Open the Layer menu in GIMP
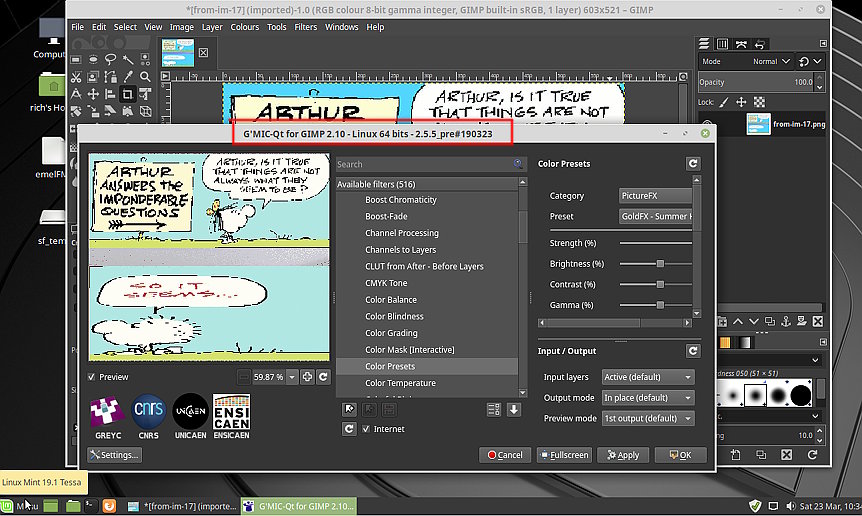 [212, 27]
